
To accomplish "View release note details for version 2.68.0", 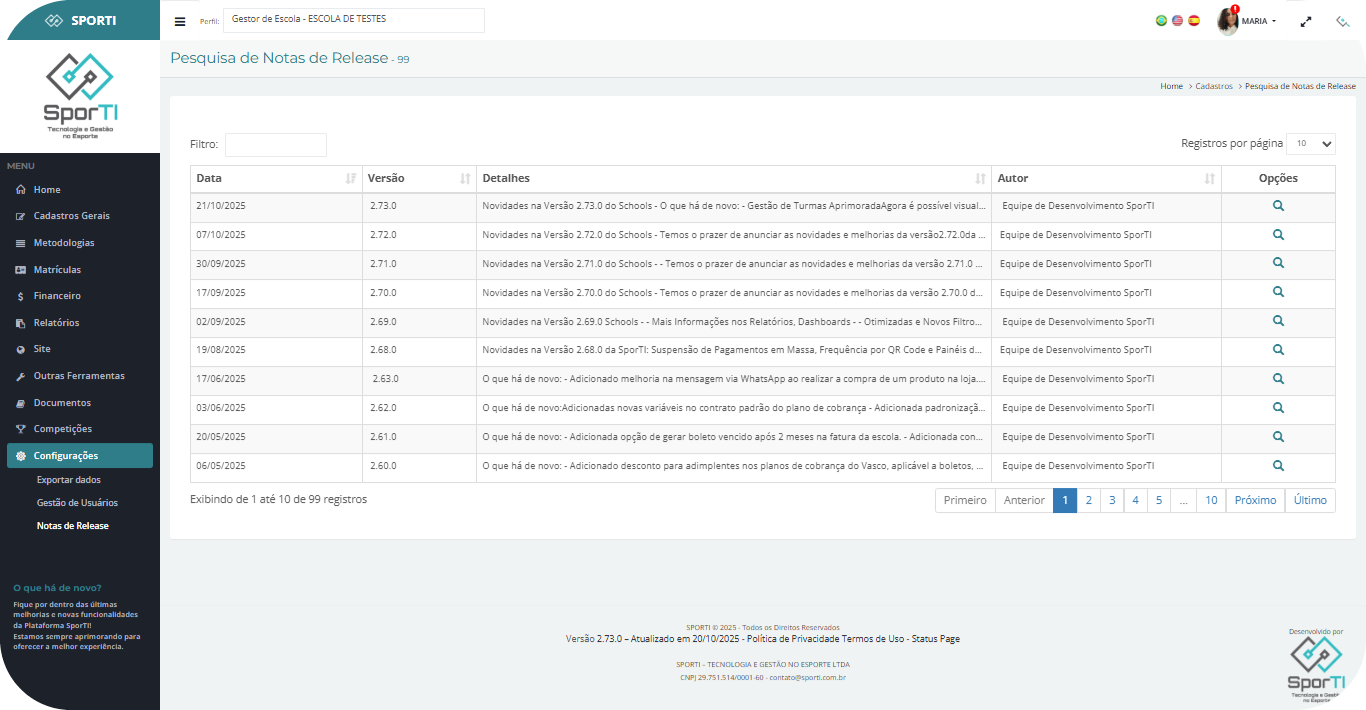I will 1278,350.
